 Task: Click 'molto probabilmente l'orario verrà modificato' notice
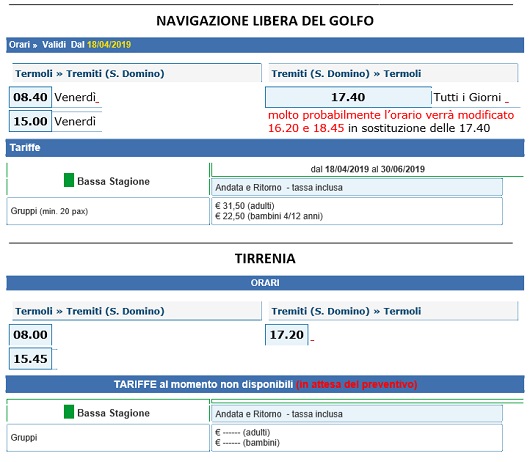coord(391,115)
